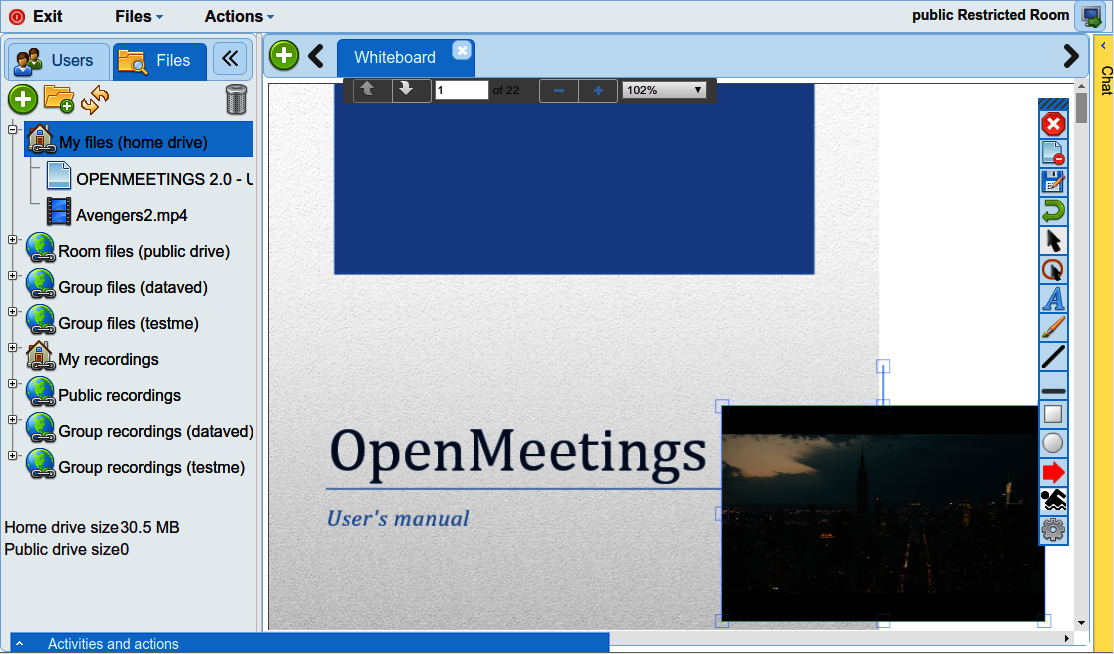
Task: Click the create new folder icon
Action: pyautogui.click(x=59, y=99)
